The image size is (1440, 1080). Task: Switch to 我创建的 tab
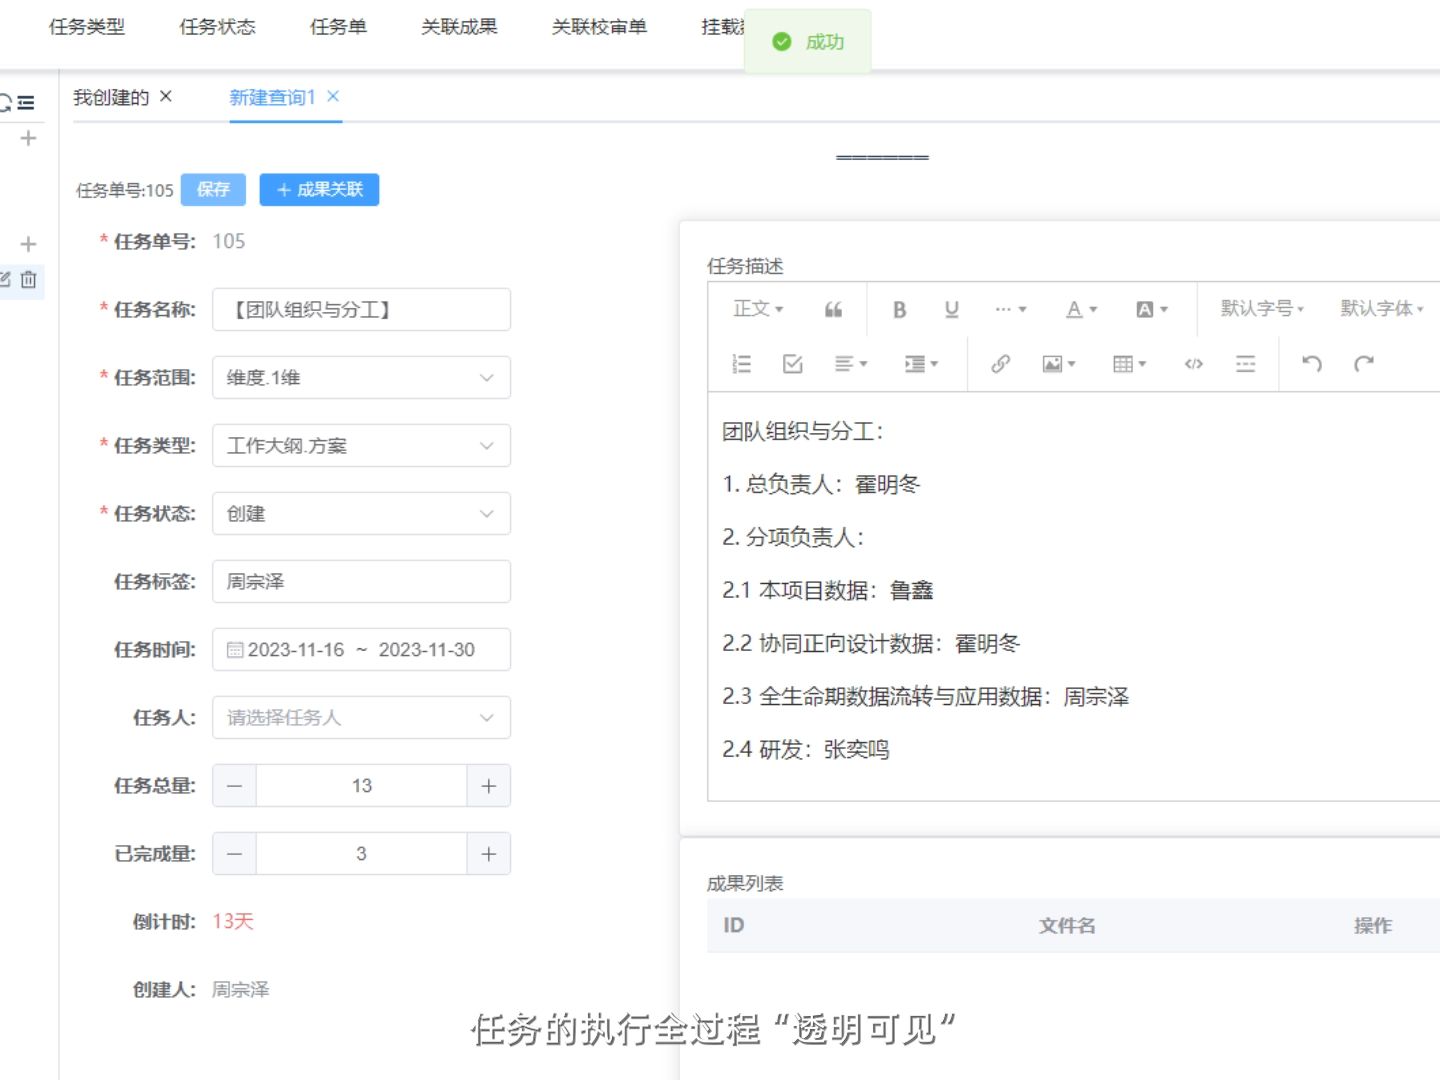click(x=111, y=97)
